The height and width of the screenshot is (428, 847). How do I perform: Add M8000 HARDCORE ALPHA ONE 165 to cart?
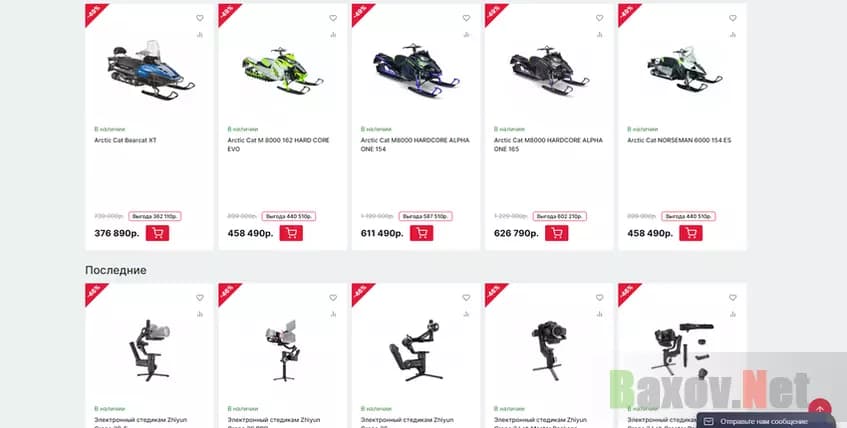[x=556, y=233]
